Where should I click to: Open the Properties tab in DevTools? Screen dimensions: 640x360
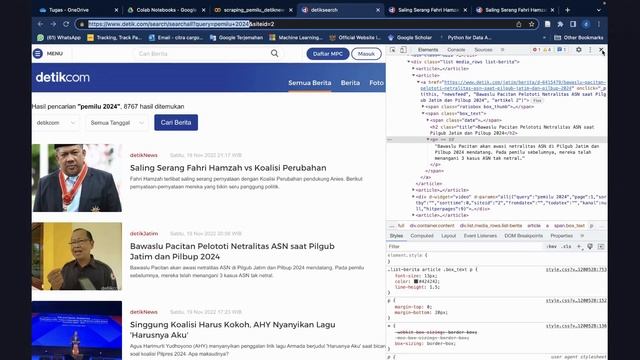coord(561,236)
